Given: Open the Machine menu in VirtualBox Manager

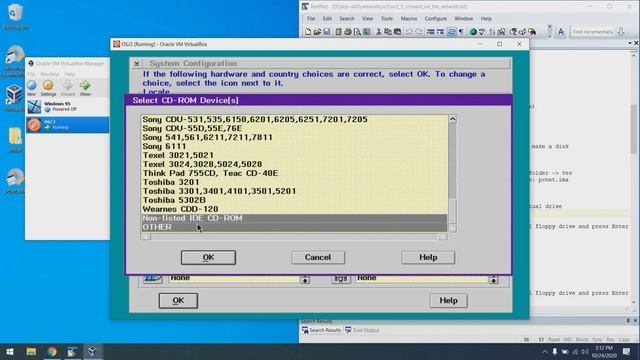Looking at the screenshot, I should coord(50,74).
